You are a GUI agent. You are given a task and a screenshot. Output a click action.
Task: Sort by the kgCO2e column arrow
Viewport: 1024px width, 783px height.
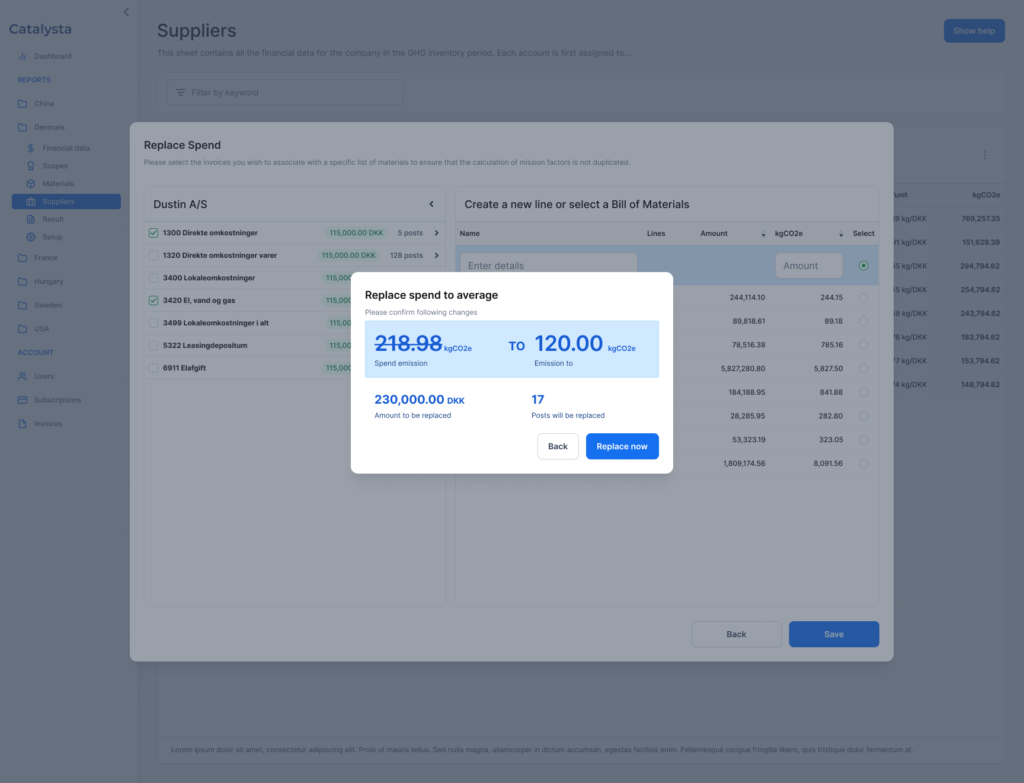pyautogui.click(x=841, y=234)
